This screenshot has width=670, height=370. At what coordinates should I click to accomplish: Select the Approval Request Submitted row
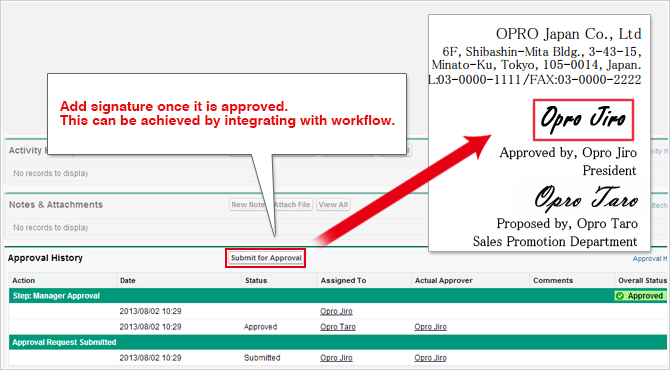(x=338, y=342)
